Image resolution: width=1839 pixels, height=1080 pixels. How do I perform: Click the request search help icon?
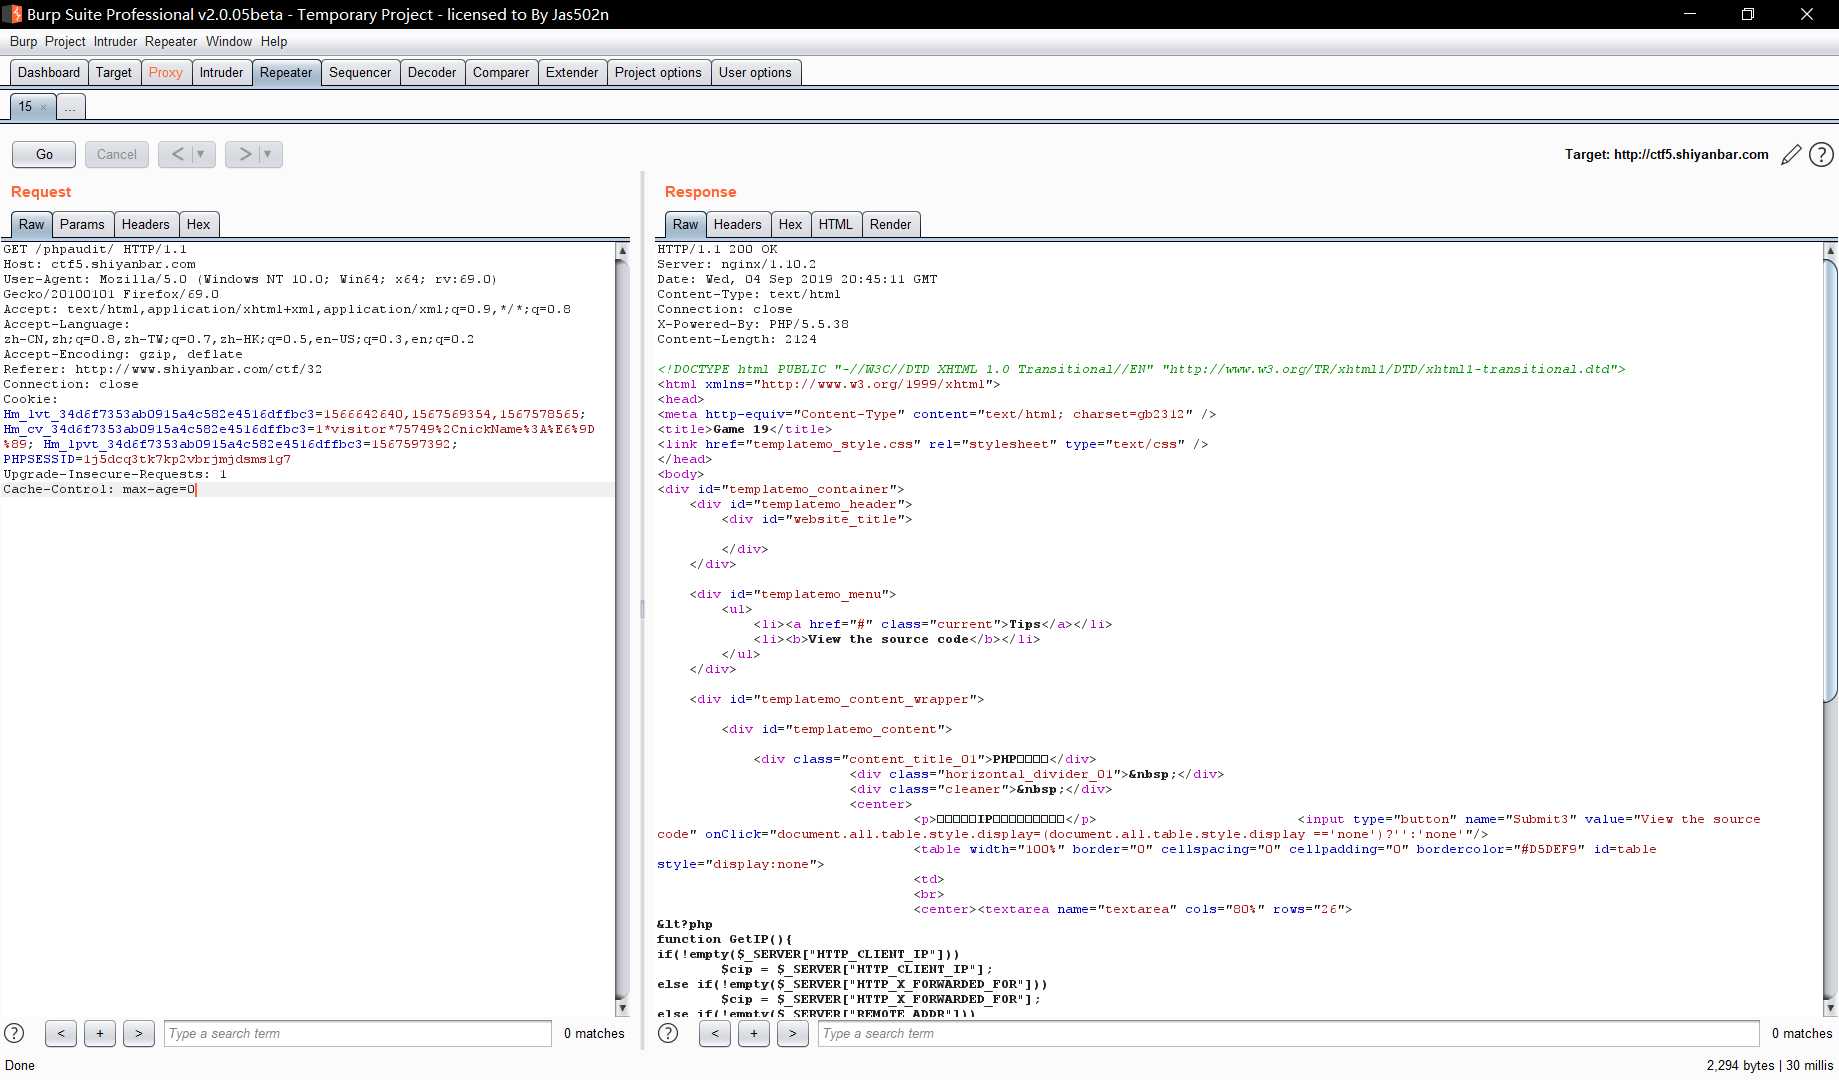tap(14, 1033)
